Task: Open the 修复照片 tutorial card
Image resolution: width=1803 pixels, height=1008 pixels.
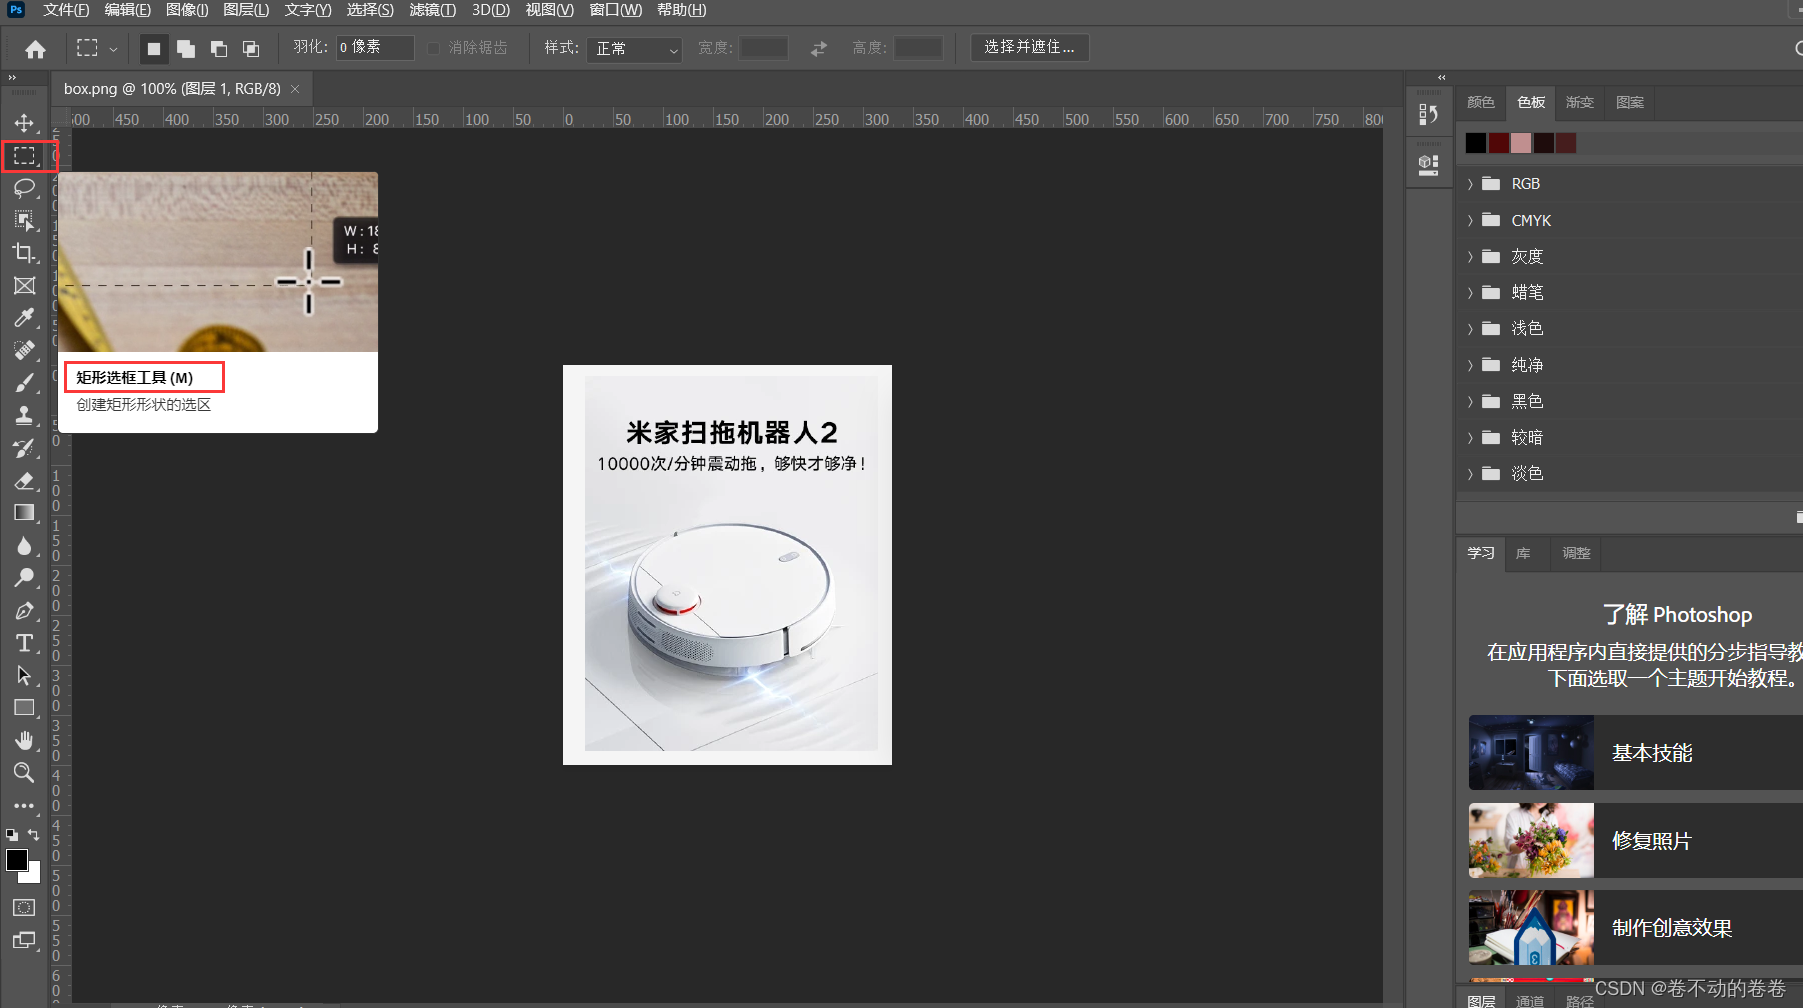Action: [1636, 841]
